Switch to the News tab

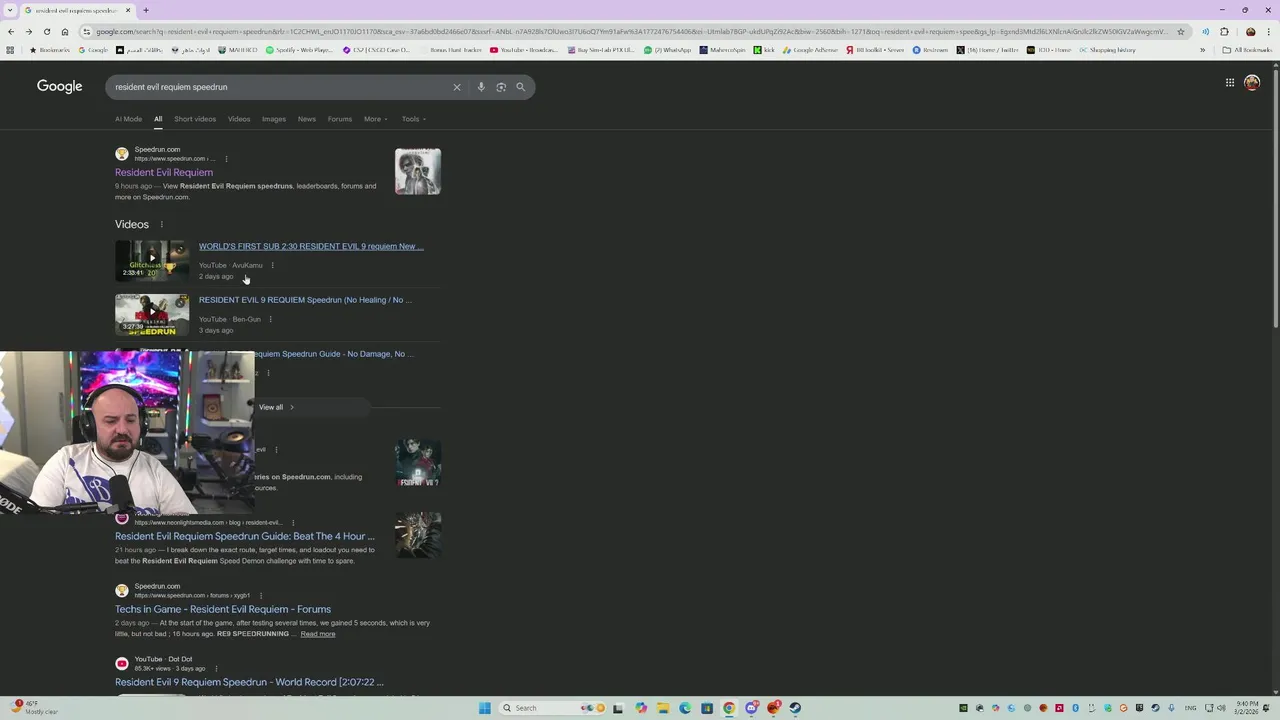coord(307,119)
